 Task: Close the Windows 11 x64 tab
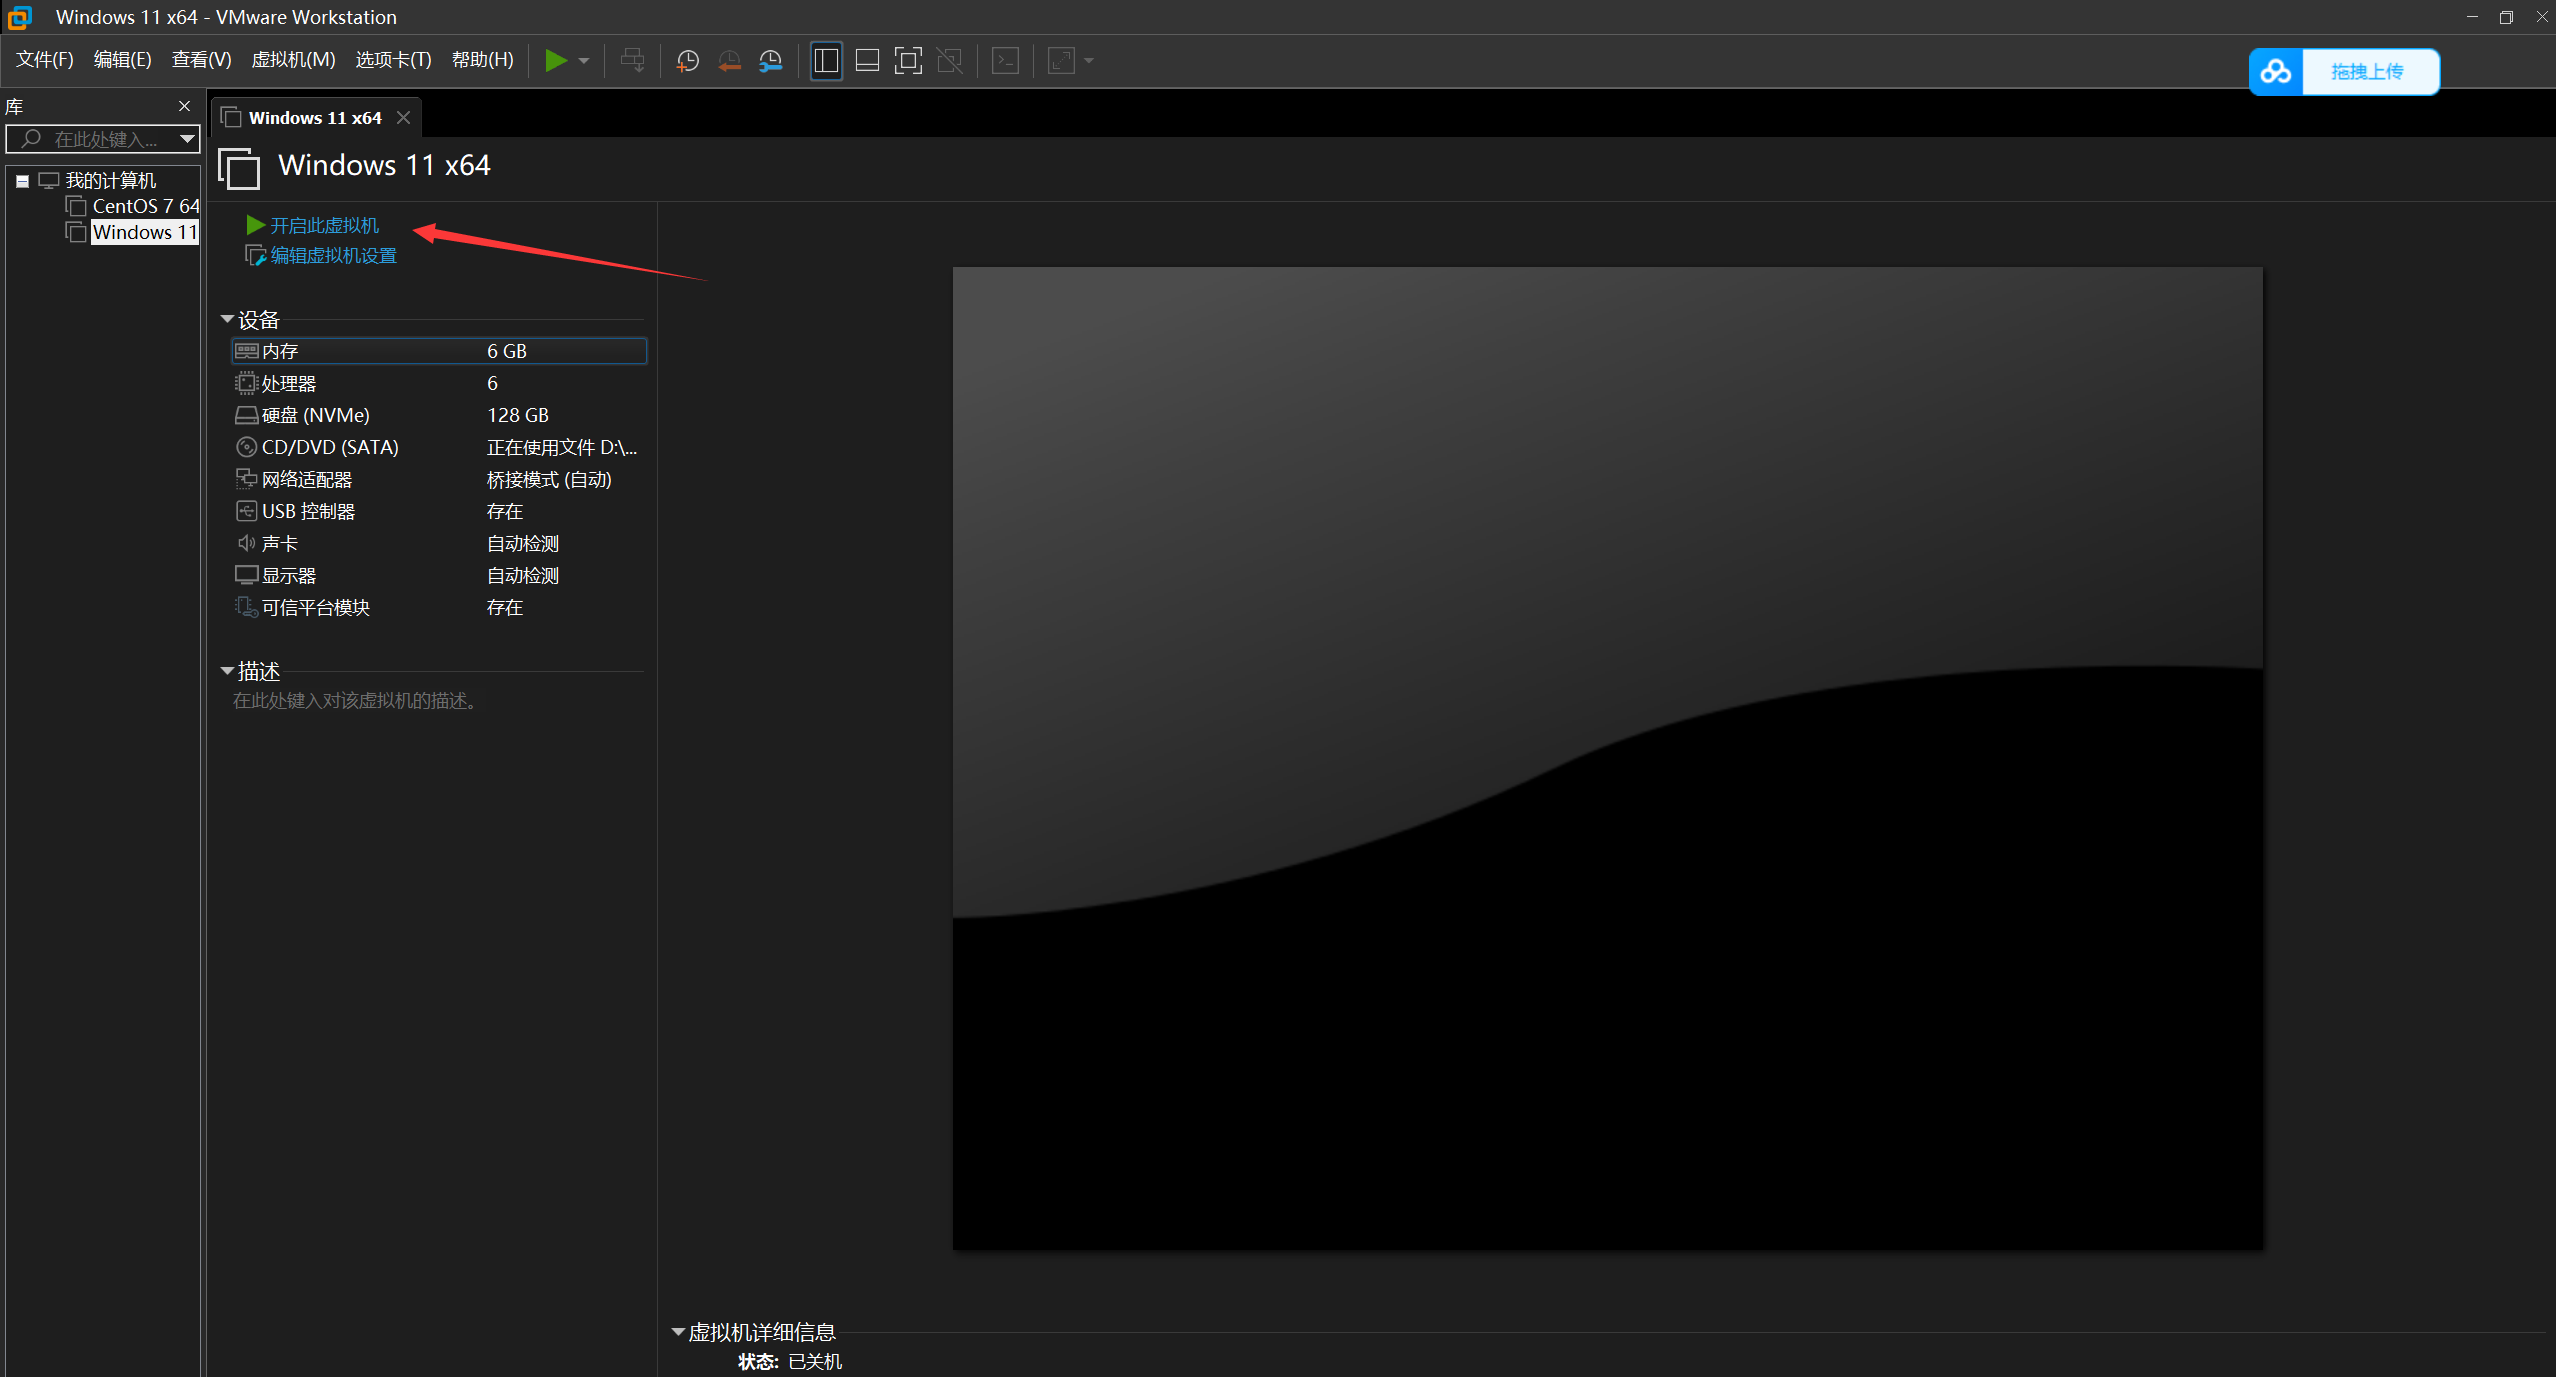[403, 118]
